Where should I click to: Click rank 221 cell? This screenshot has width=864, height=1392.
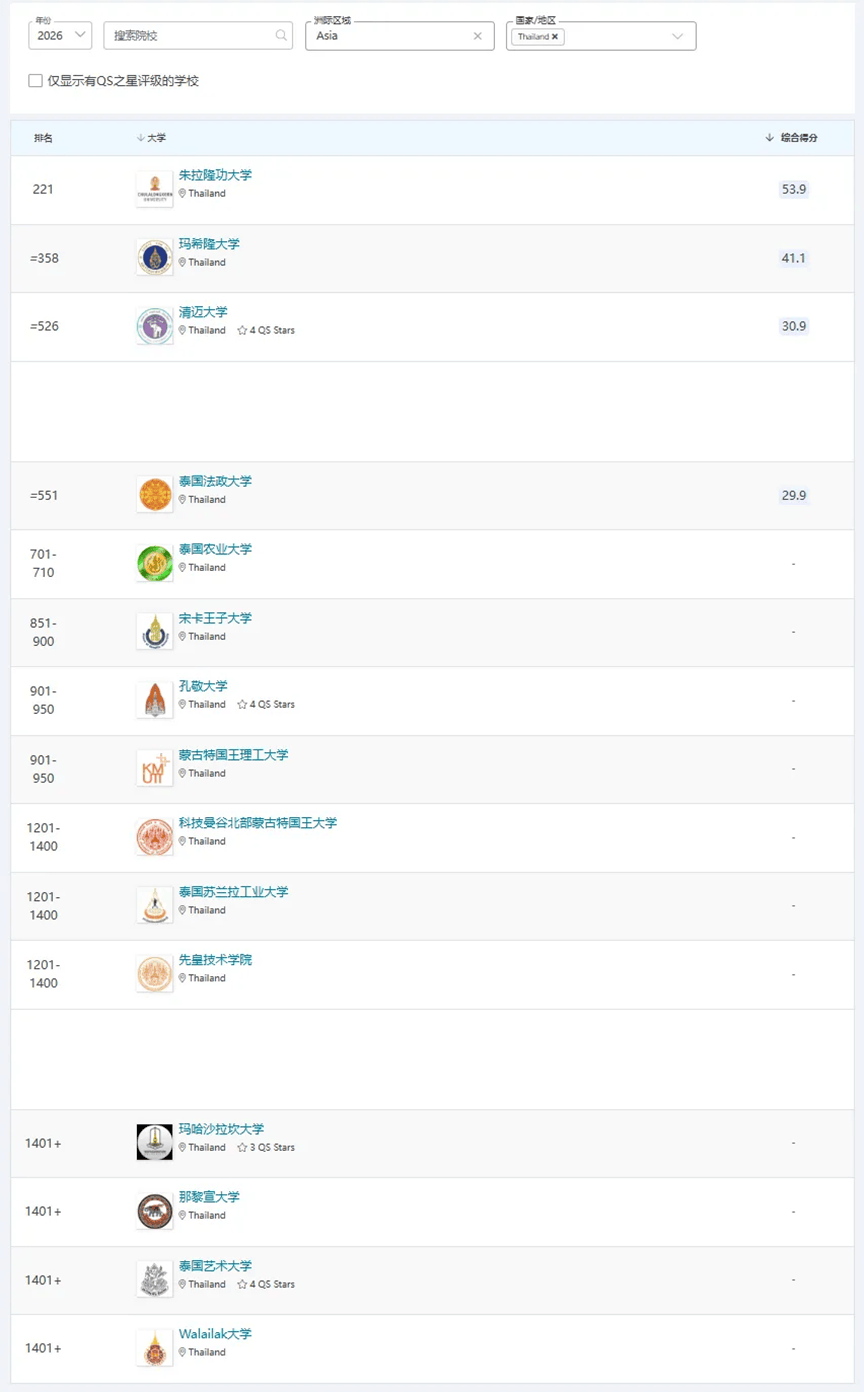pos(43,189)
